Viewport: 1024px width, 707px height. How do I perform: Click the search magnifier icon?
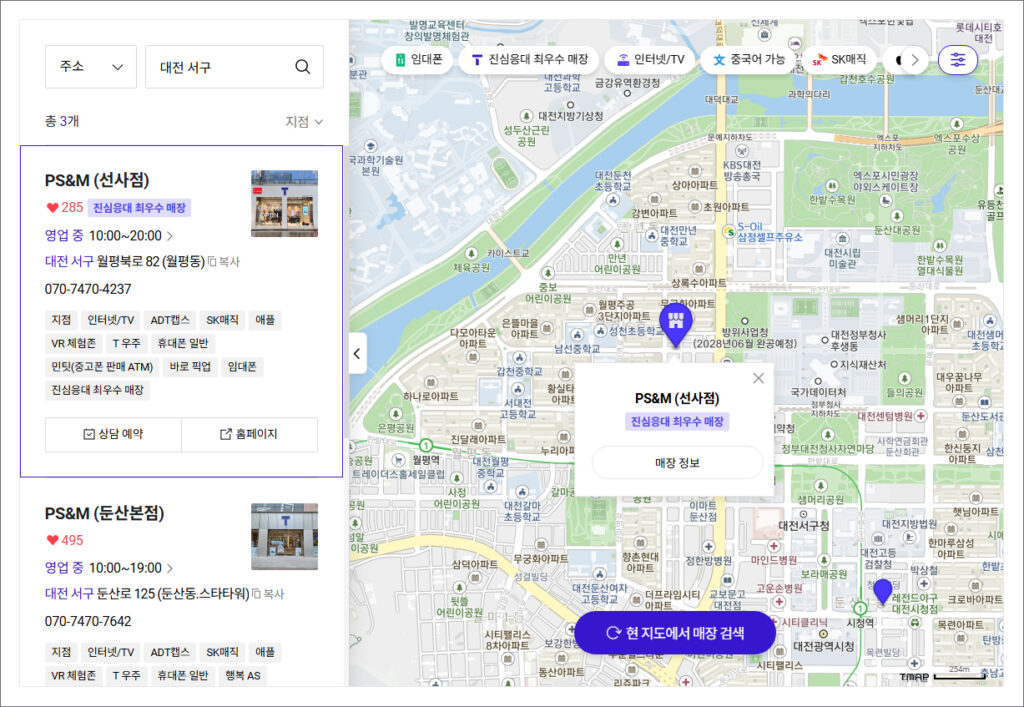302,67
